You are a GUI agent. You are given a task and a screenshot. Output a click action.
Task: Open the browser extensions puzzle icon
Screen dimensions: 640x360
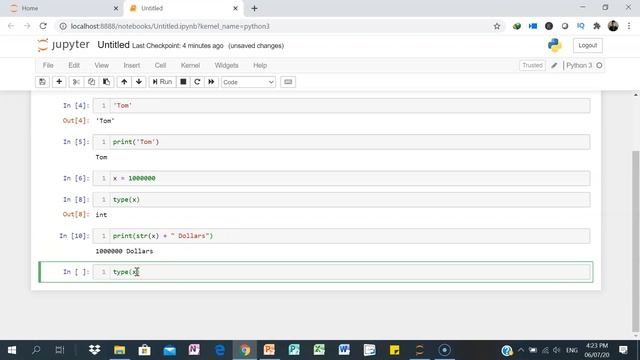point(597,26)
